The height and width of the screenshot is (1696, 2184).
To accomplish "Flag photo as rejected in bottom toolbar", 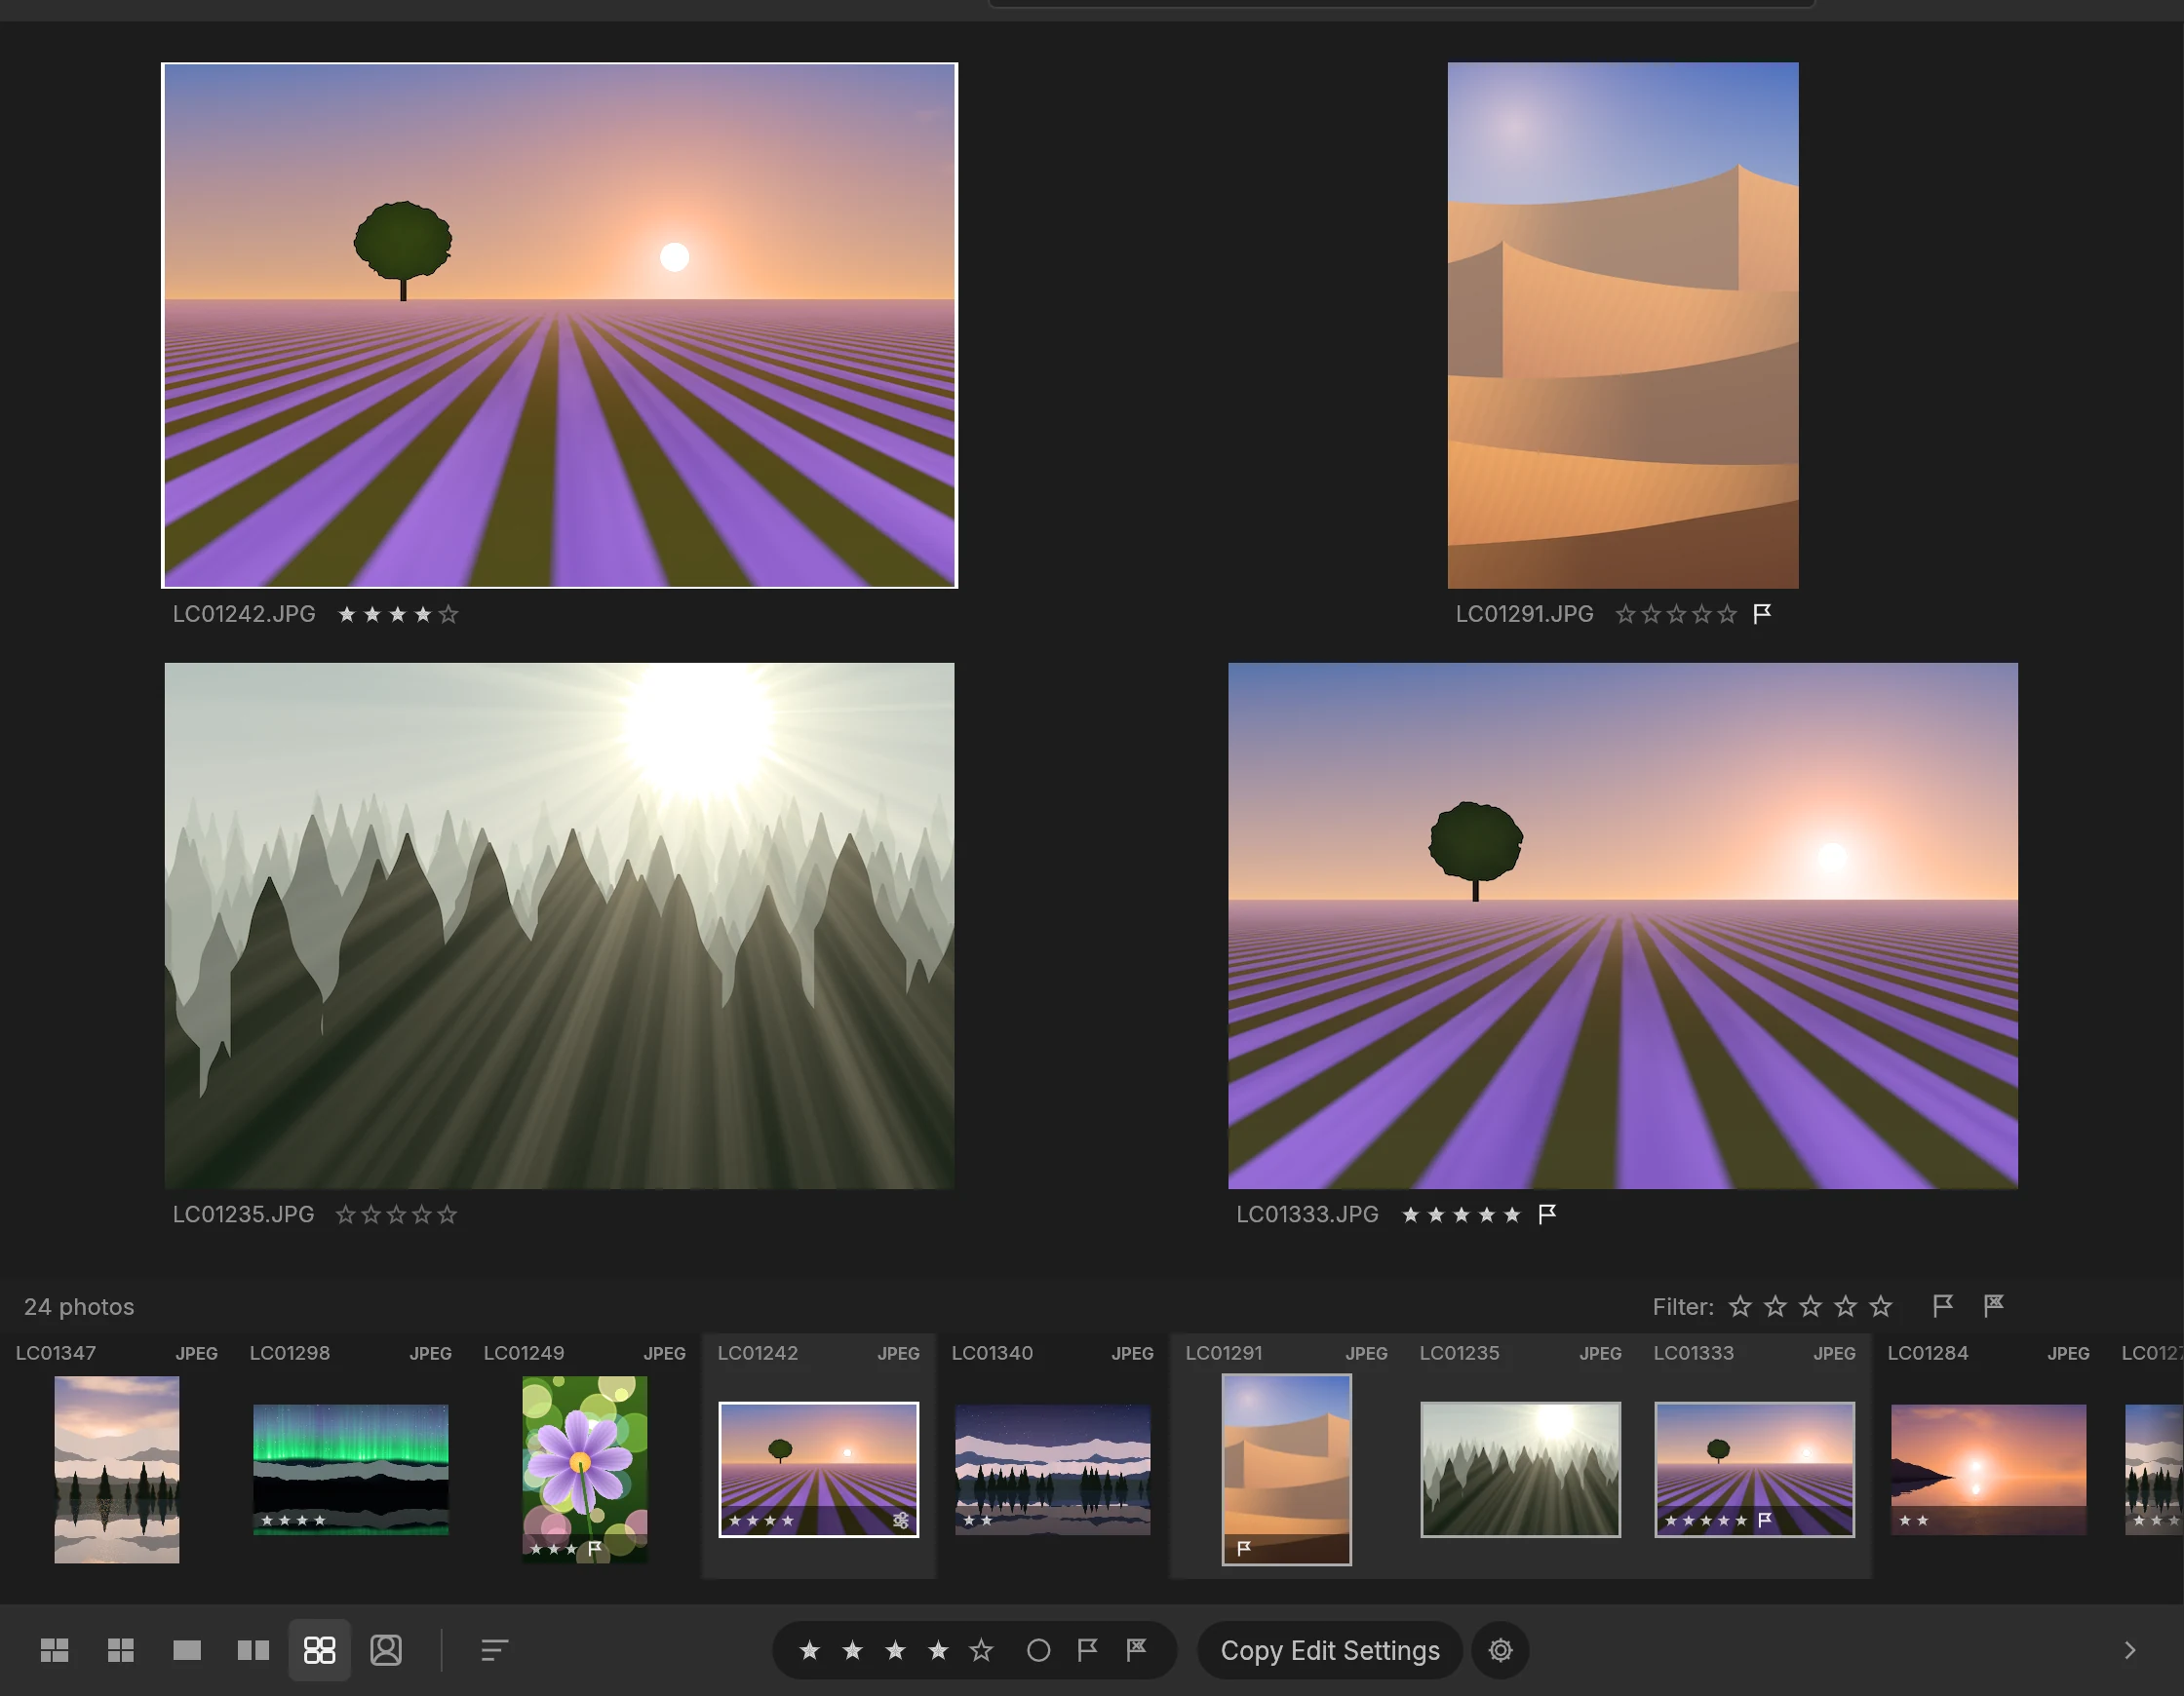I will (1136, 1649).
